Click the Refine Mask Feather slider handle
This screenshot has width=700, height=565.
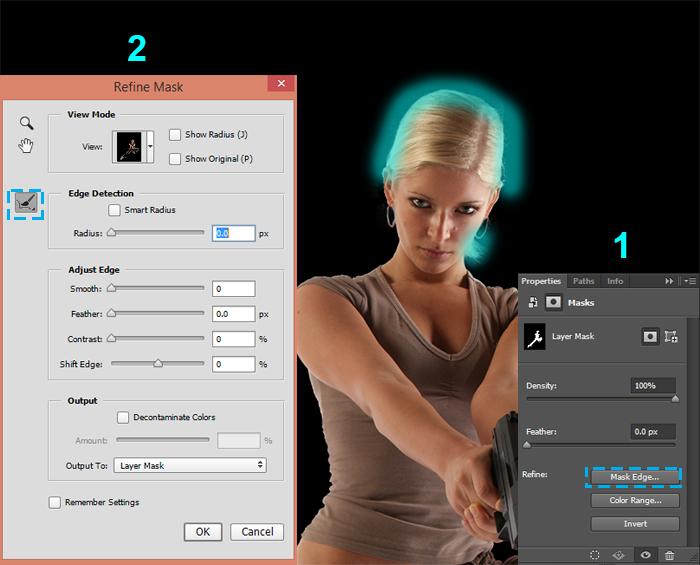[112, 313]
